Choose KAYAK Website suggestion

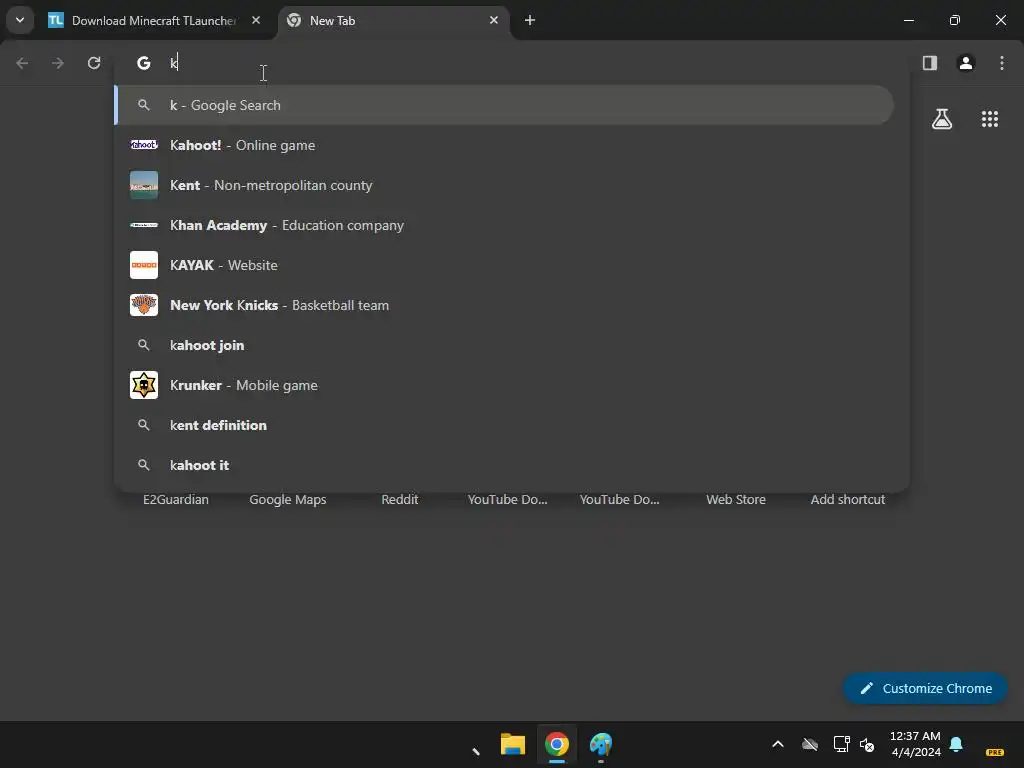504,265
